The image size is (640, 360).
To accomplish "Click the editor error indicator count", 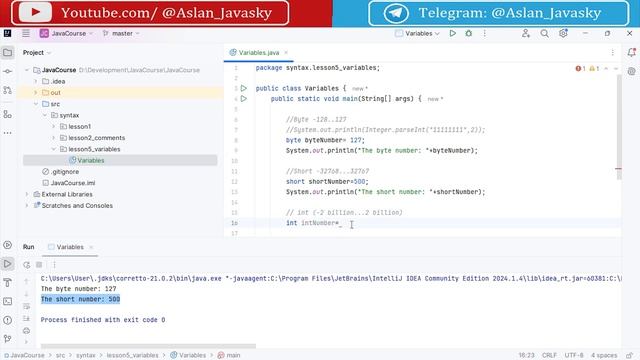I will point(580,69).
